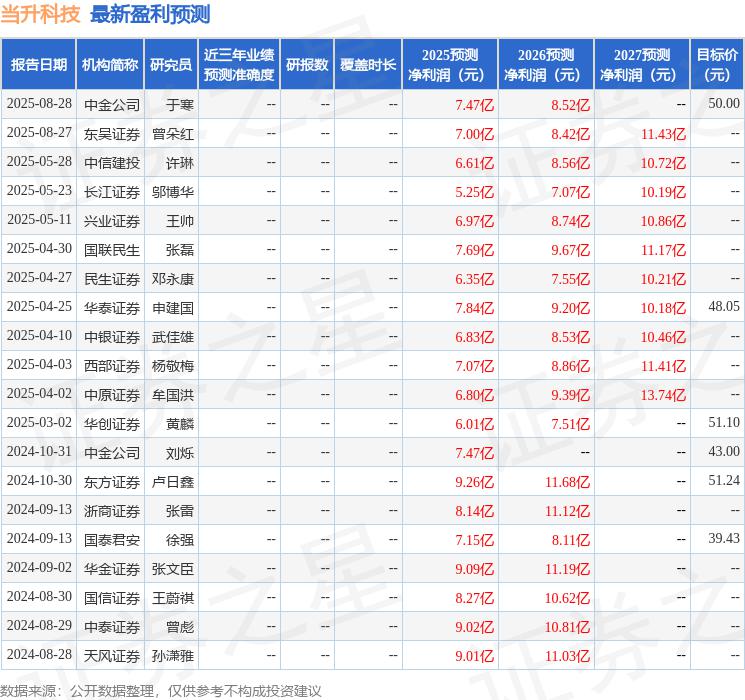This screenshot has width=745, height=700.
Task: Click the 10.62亿 forecast value
Action: click(567, 598)
